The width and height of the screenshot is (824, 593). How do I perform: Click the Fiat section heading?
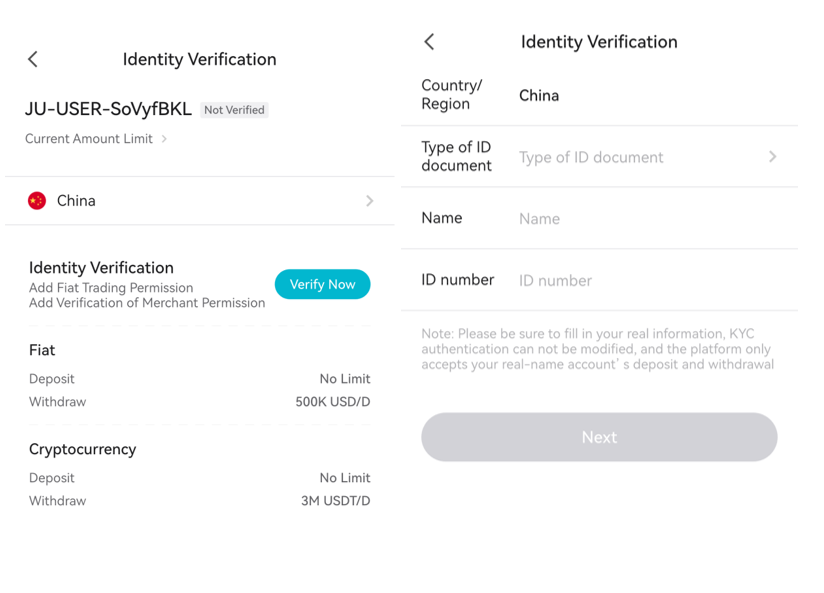[42, 350]
